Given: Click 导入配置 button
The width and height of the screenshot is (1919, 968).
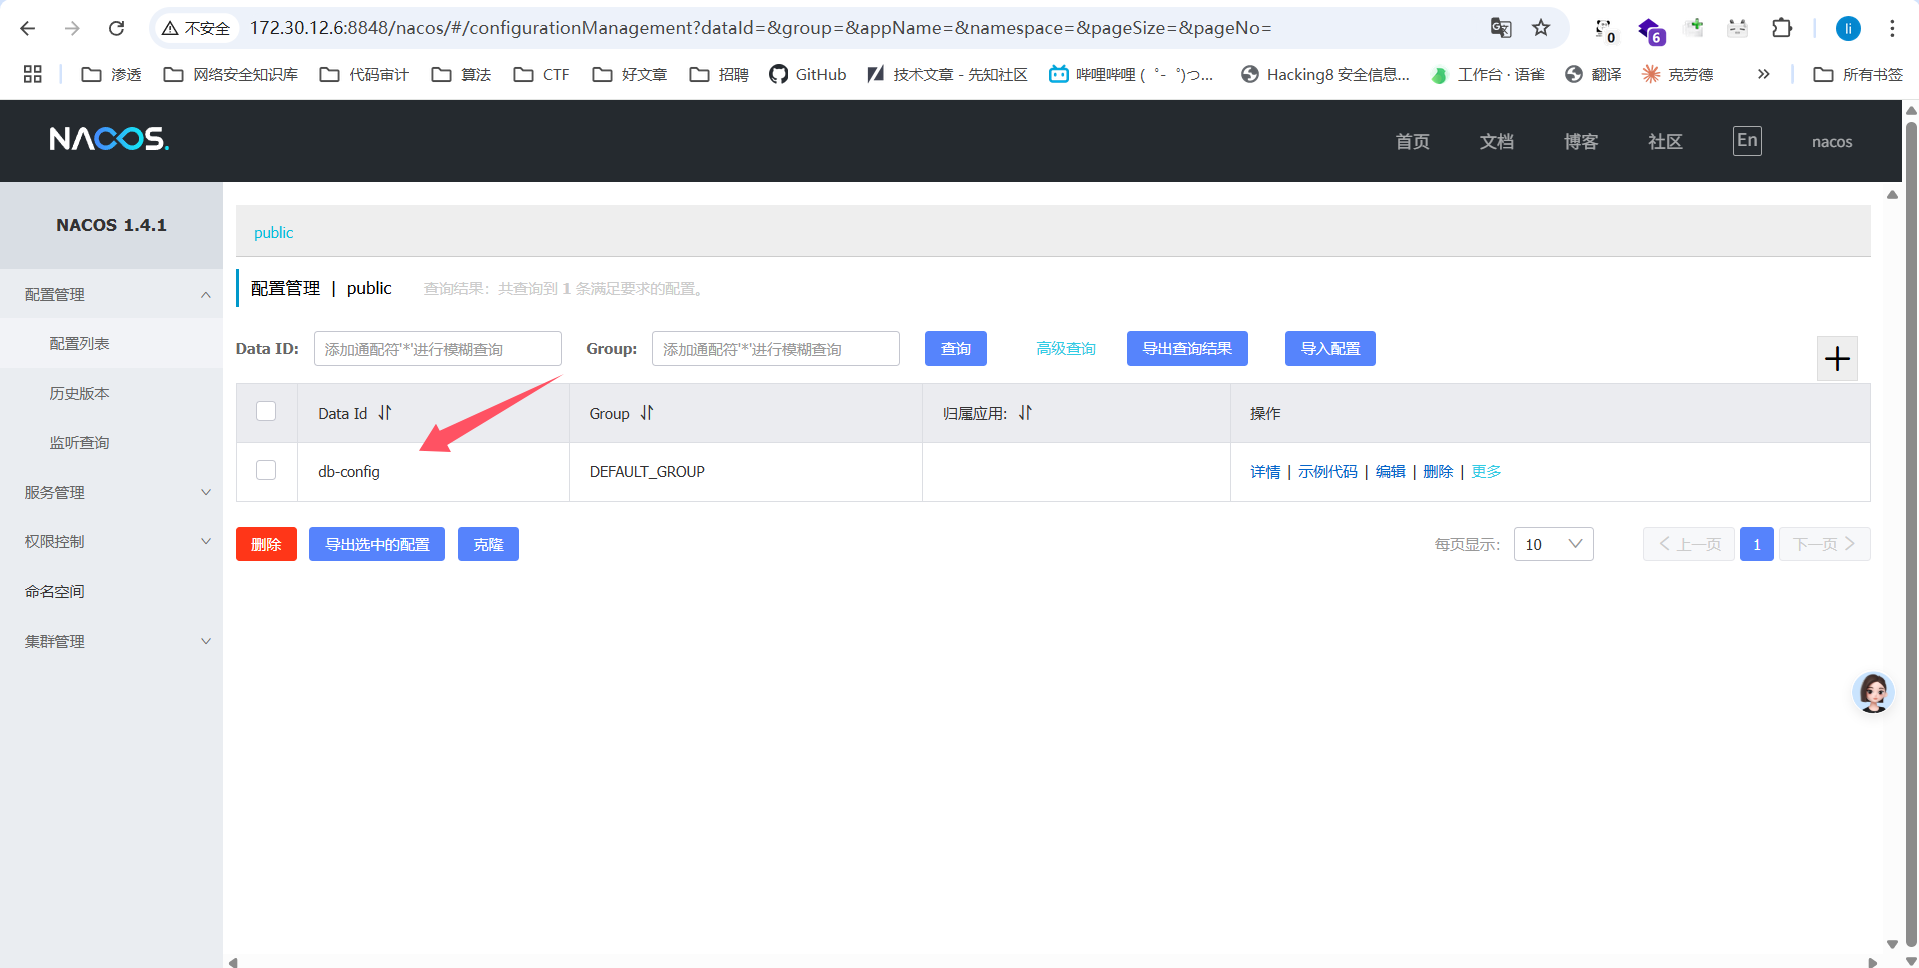Looking at the screenshot, I should [x=1330, y=348].
